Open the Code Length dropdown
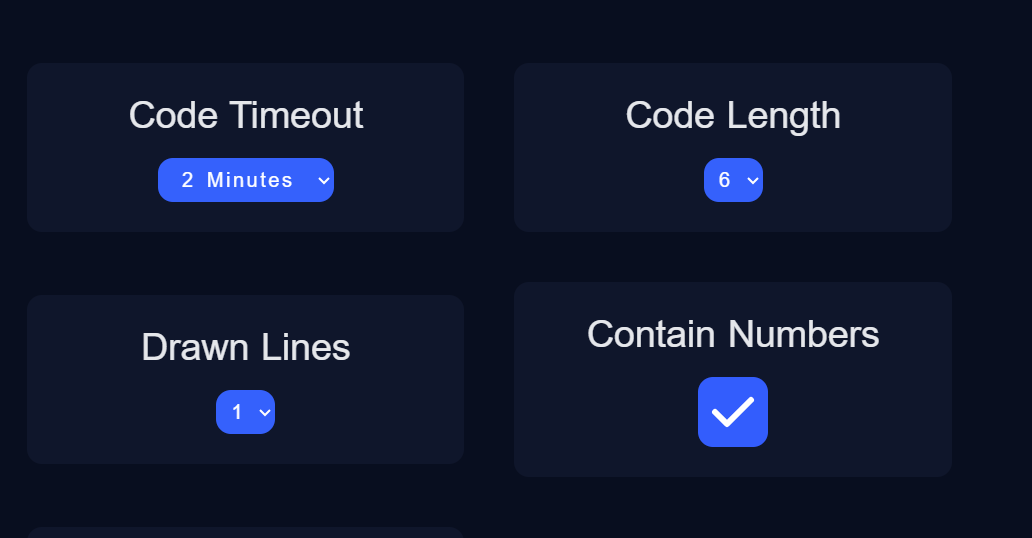 coord(733,180)
